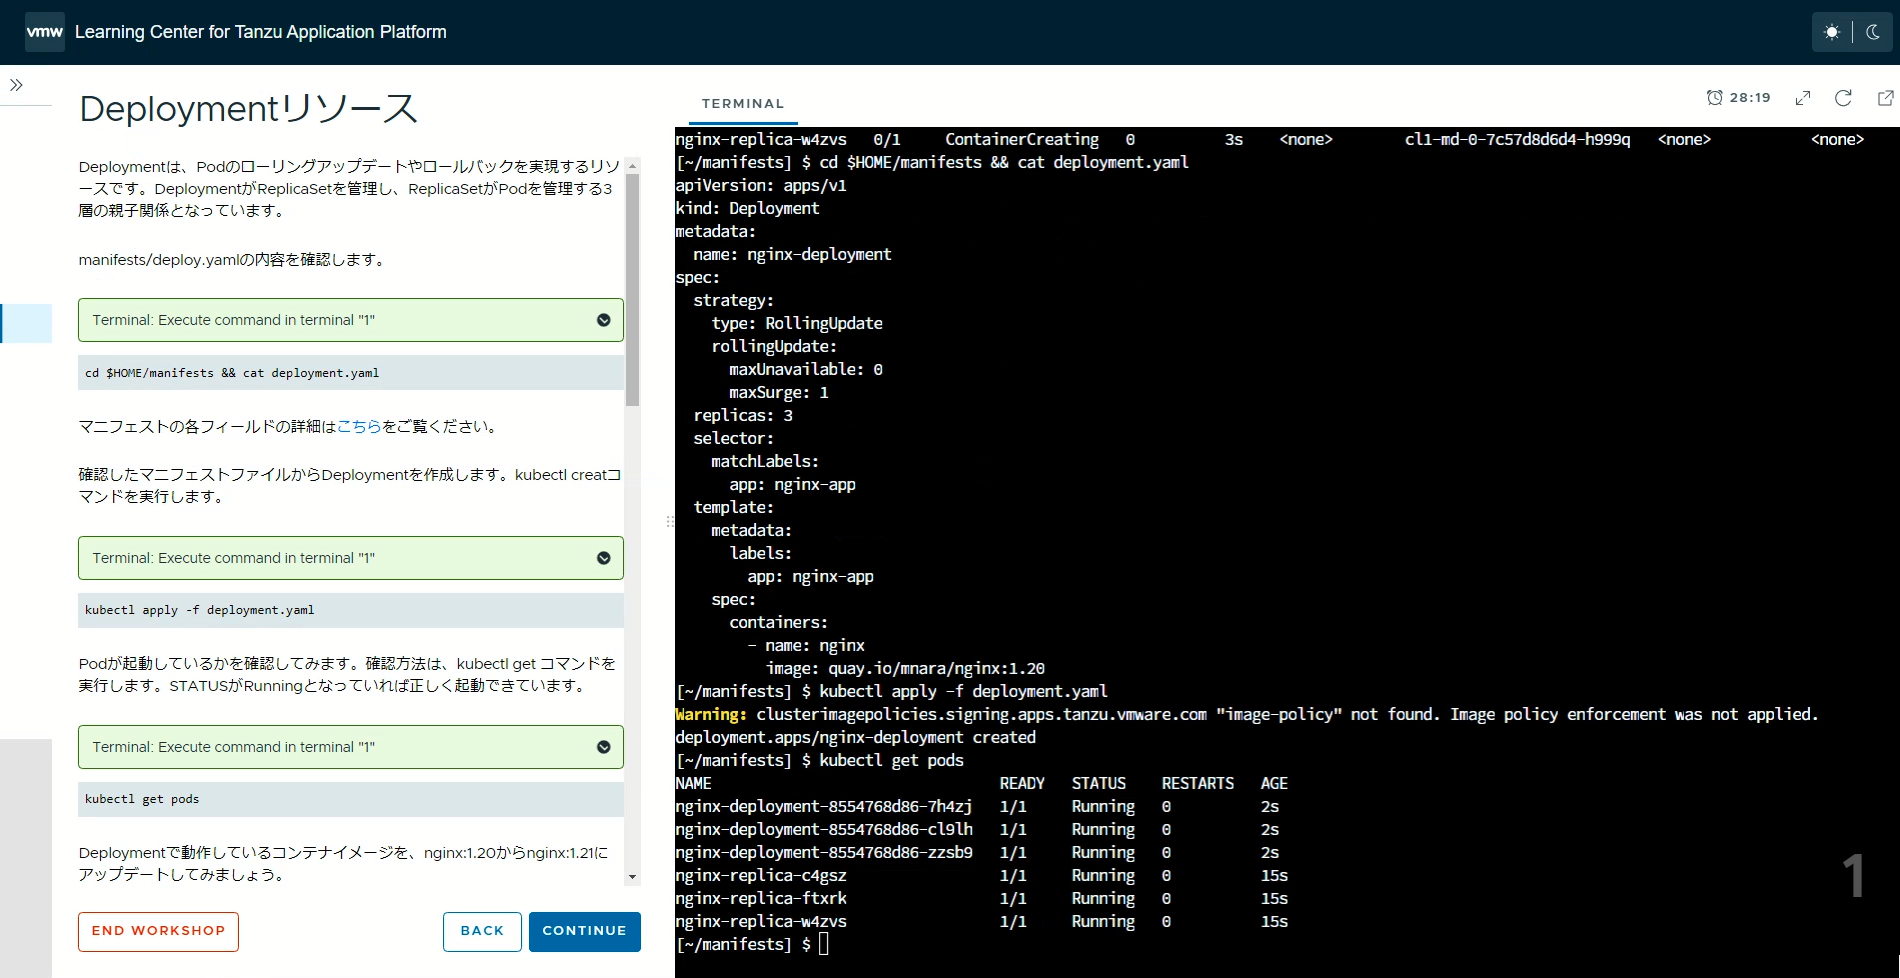Click 'Warning:' text in terminal output
This screenshot has height=978, width=1900.
coord(711,715)
